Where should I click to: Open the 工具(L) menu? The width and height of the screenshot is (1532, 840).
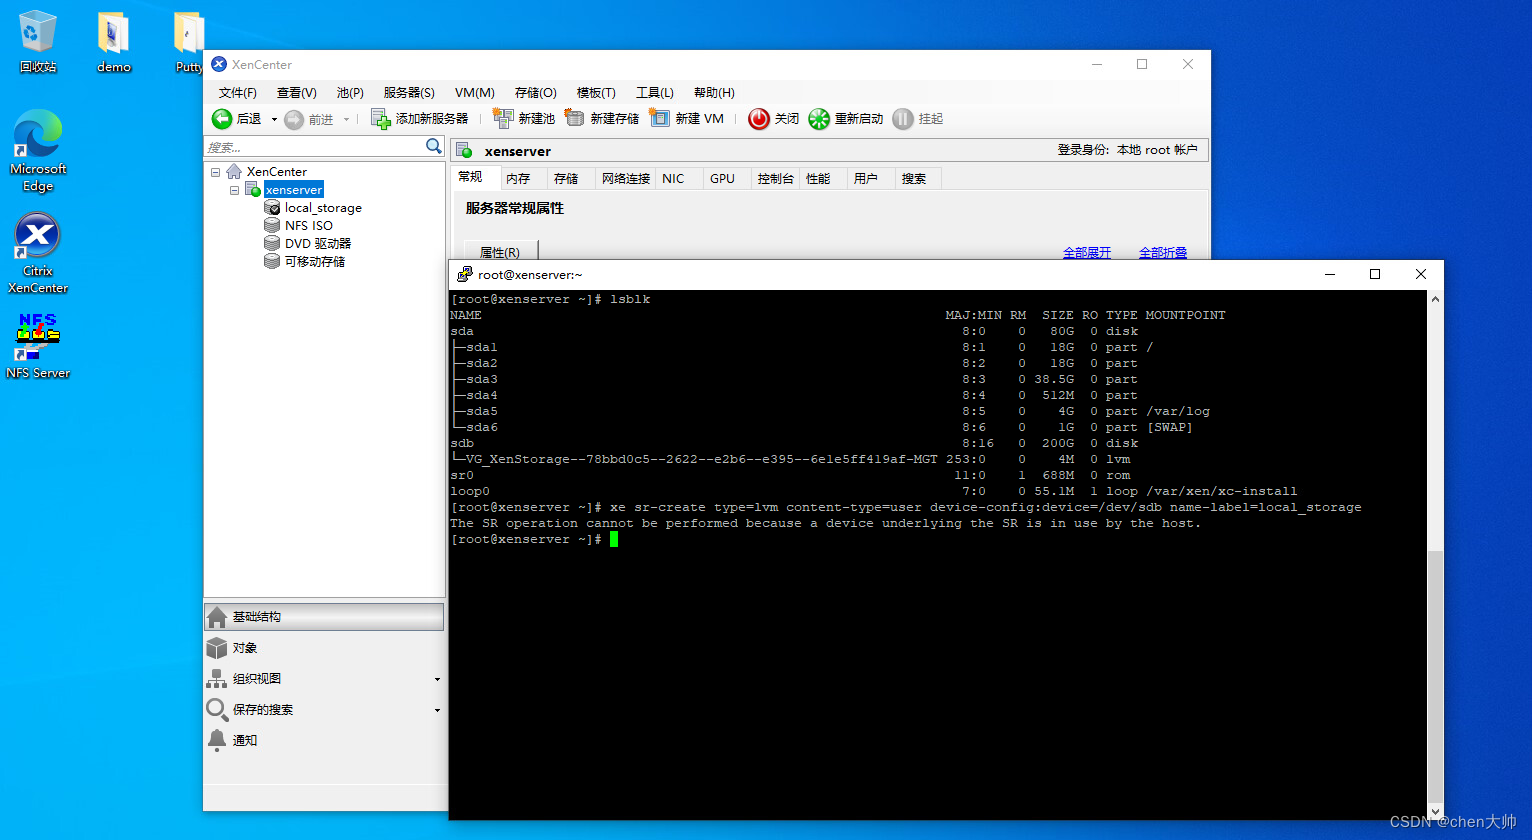point(655,92)
